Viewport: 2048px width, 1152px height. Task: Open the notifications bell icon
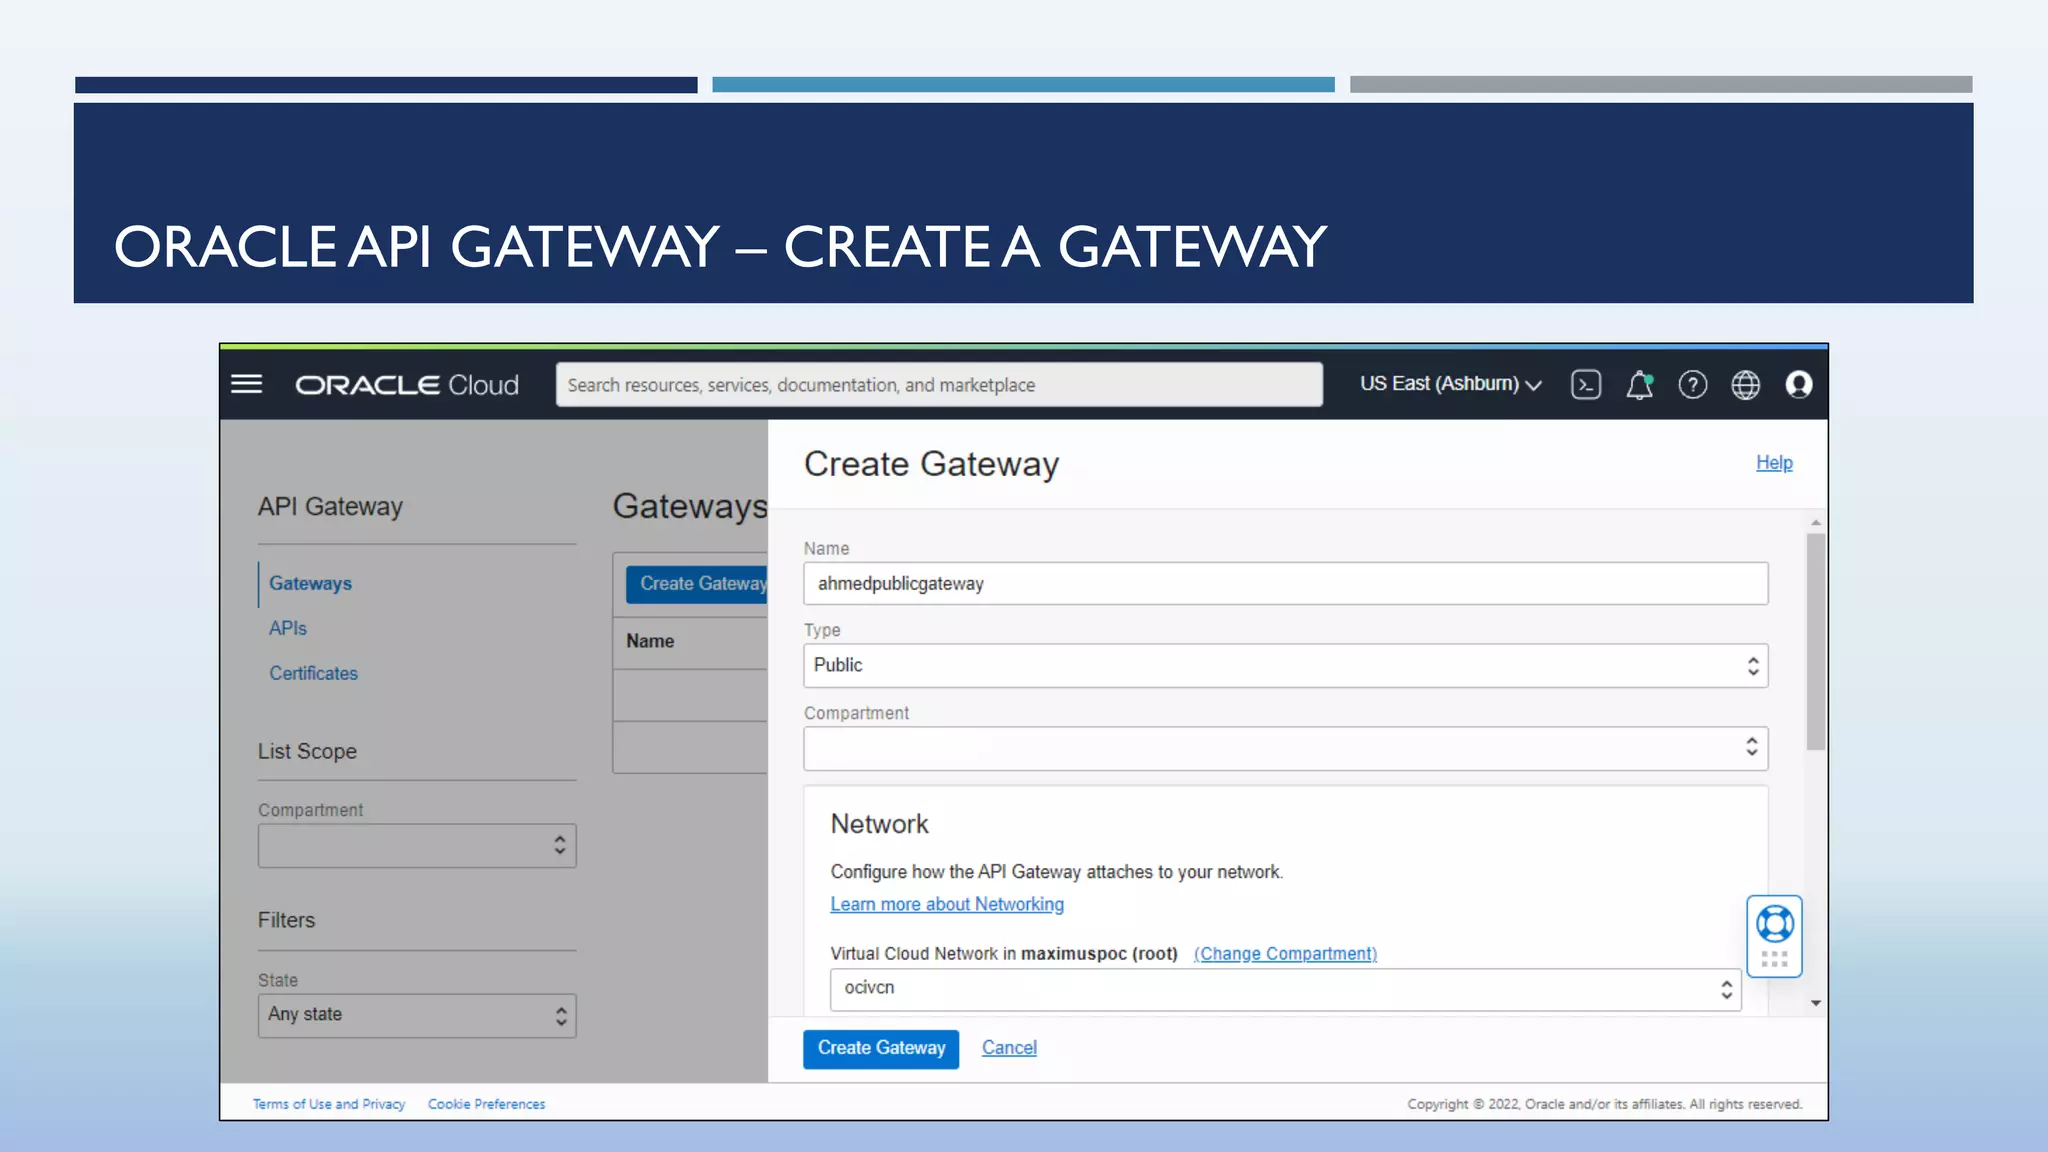1639,385
